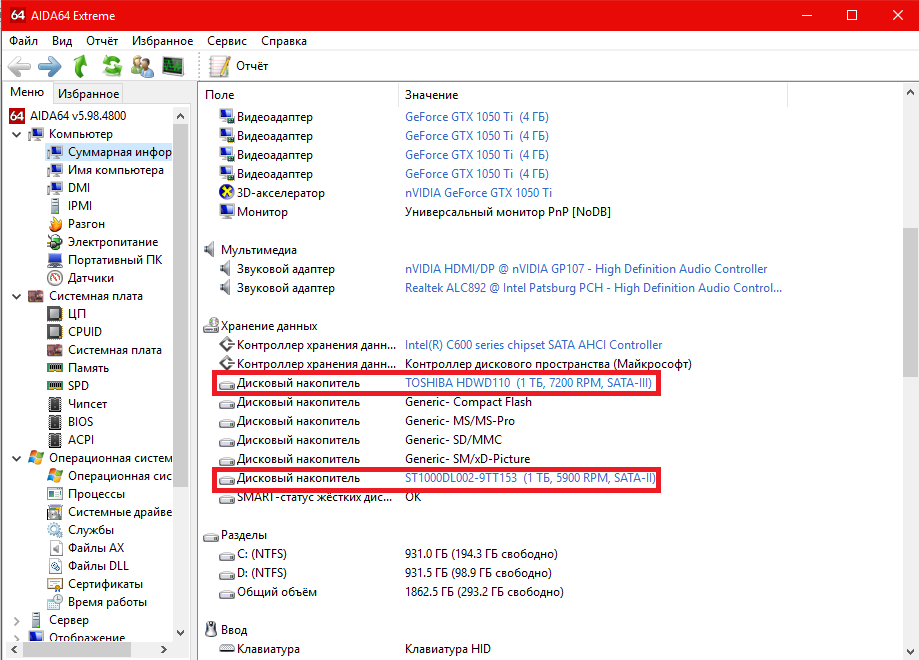Click the tree pane horizontal scroll right arrow
This screenshot has width=919, height=660.
(x=164, y=649)
